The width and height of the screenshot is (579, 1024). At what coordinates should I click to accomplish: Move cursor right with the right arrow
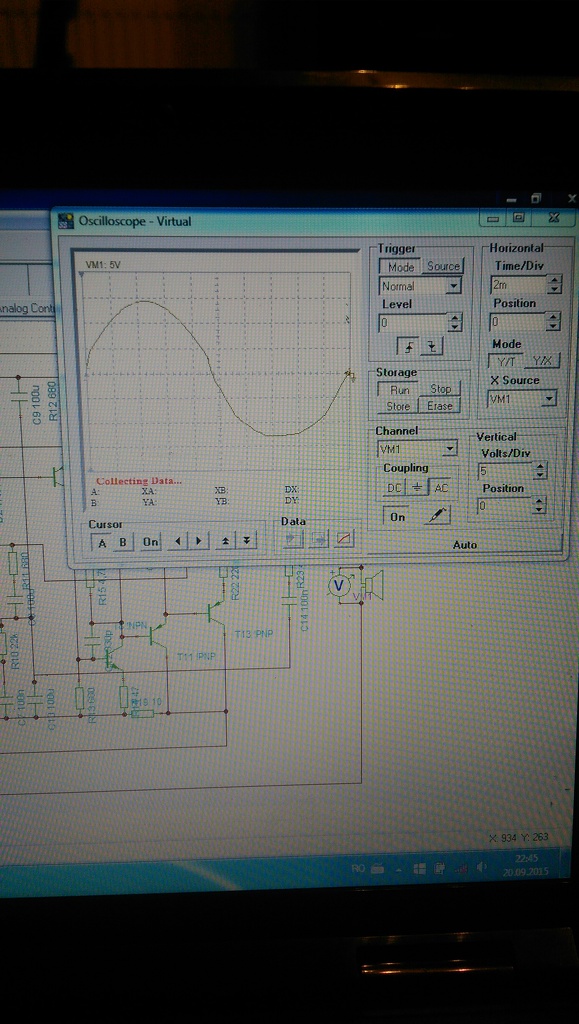click(x=198, y=541)
